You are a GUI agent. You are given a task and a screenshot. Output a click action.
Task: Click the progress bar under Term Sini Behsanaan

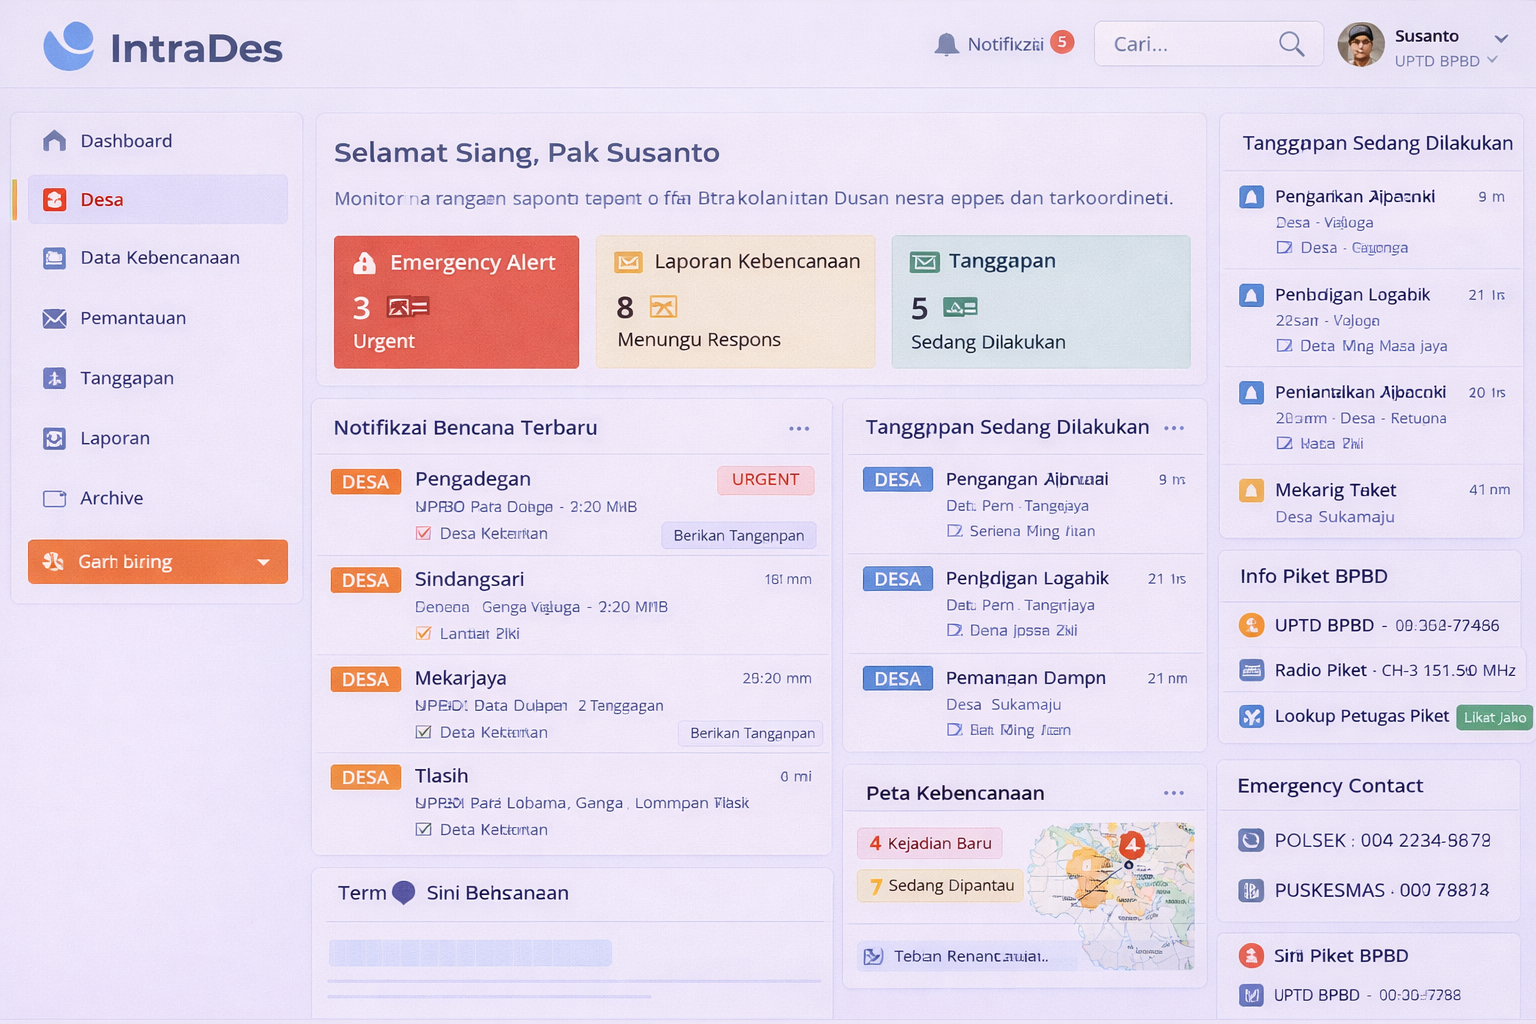(470, 953)
